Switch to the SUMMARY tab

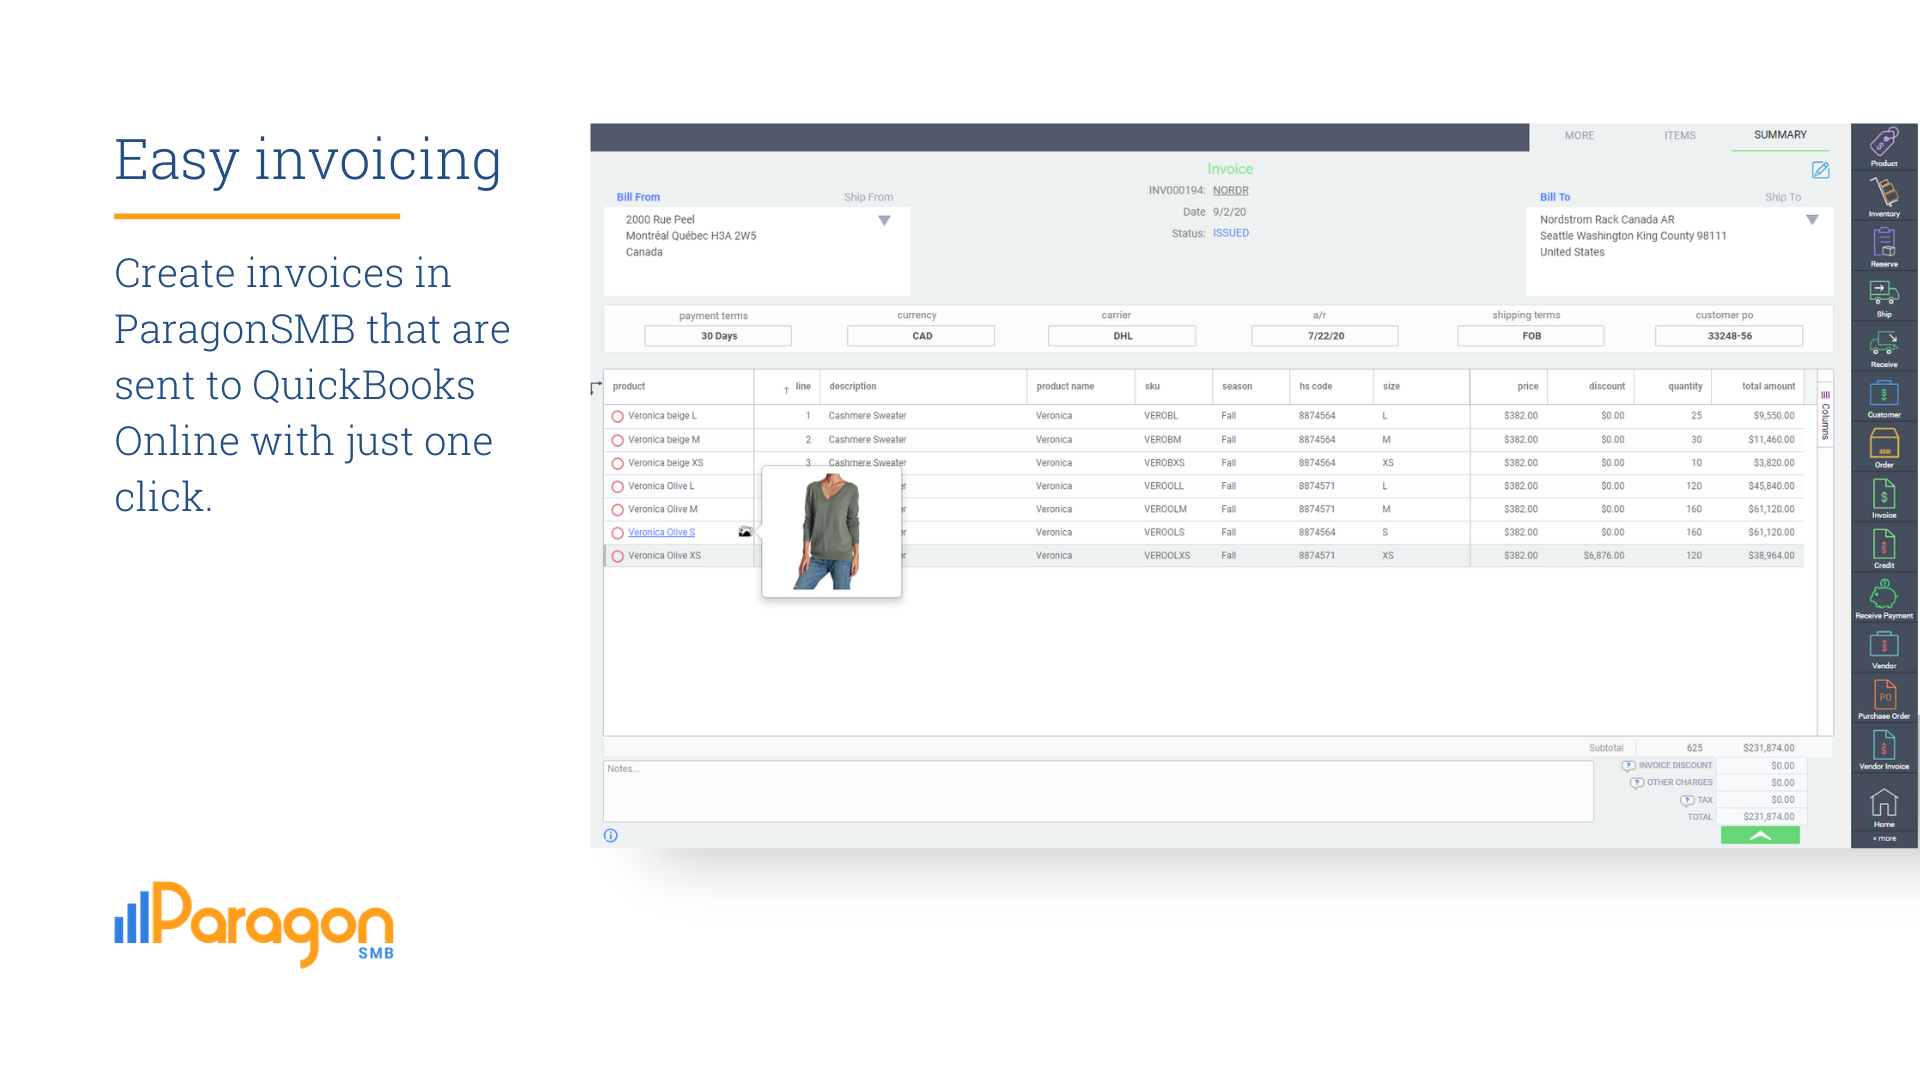pyautogui.click(x=1780, y=135)
